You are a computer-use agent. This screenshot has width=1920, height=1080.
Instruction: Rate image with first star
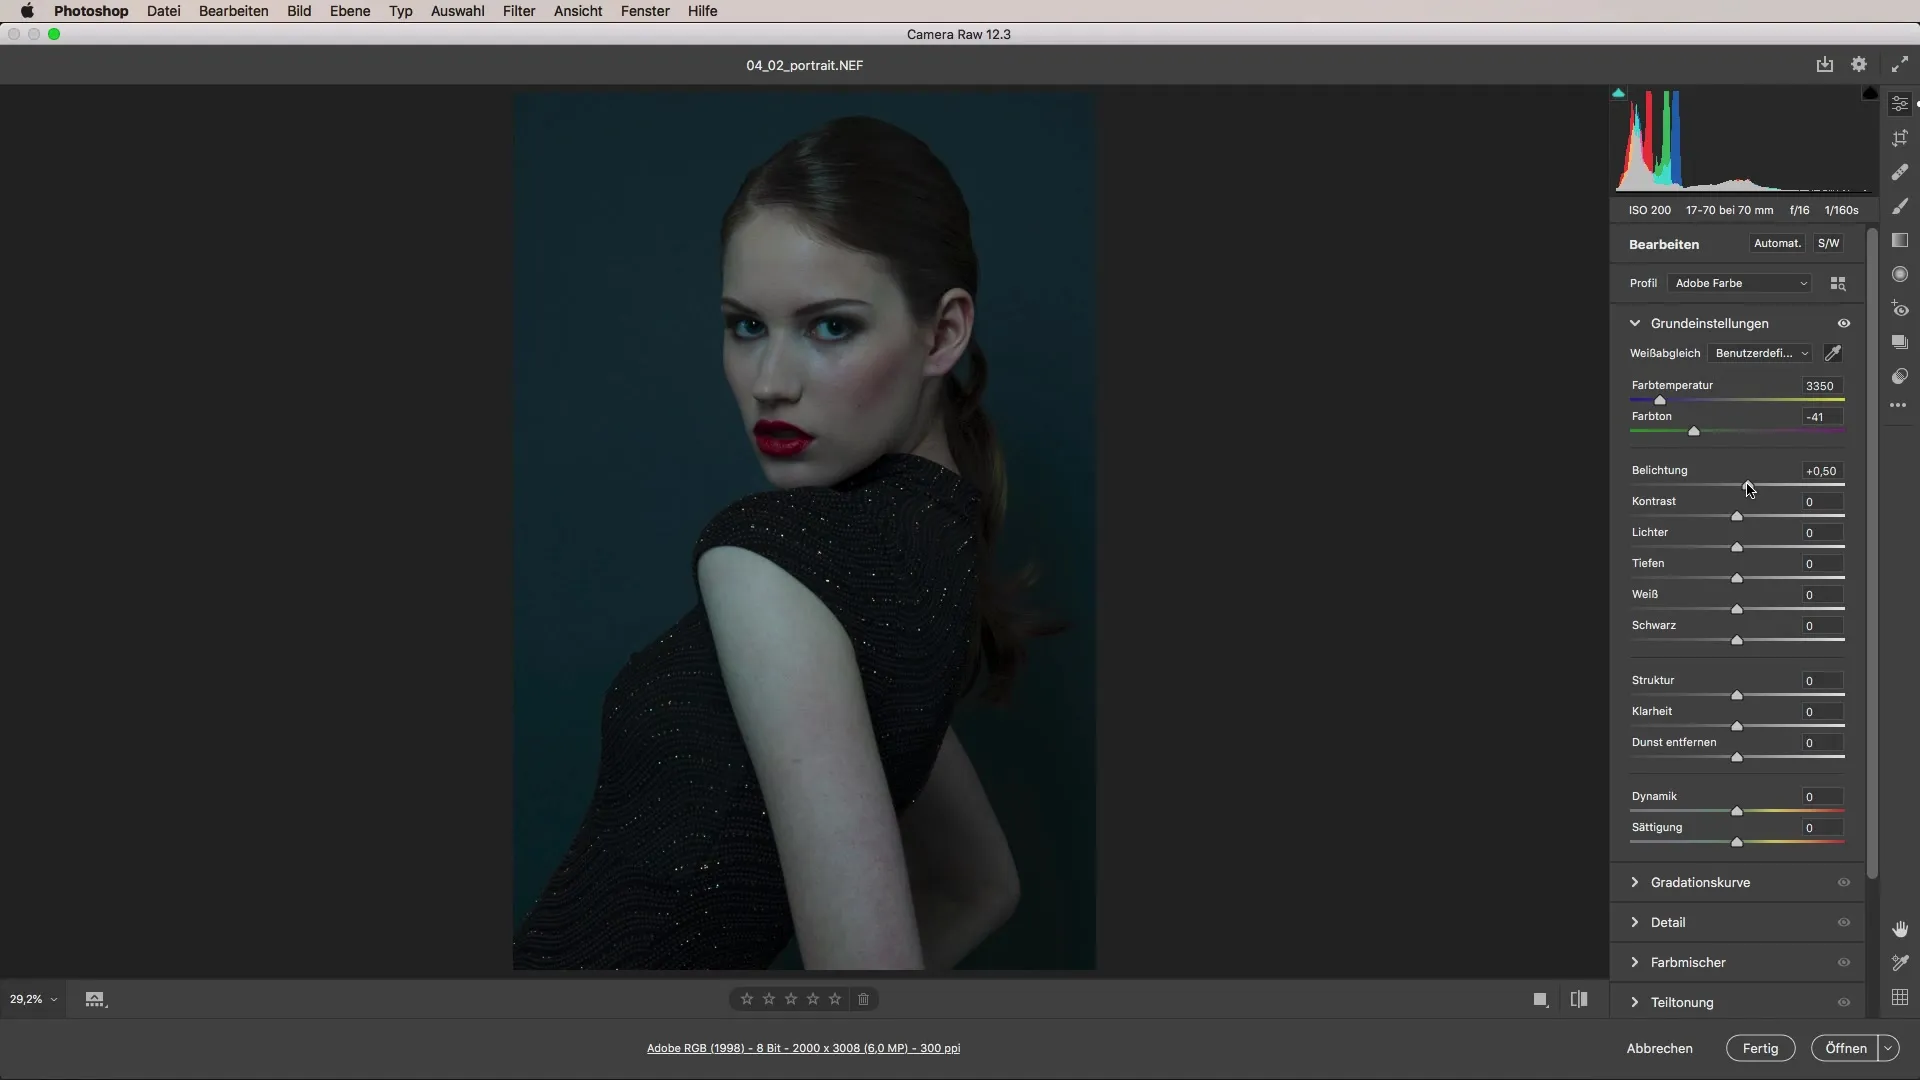(x=747, y=999)
